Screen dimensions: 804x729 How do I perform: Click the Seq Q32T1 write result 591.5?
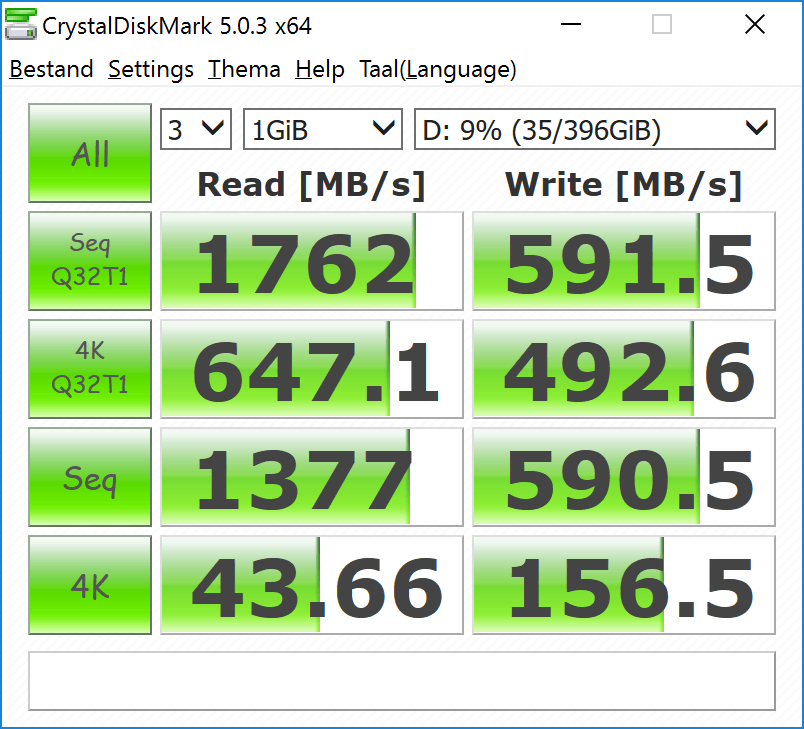[624, 261]
